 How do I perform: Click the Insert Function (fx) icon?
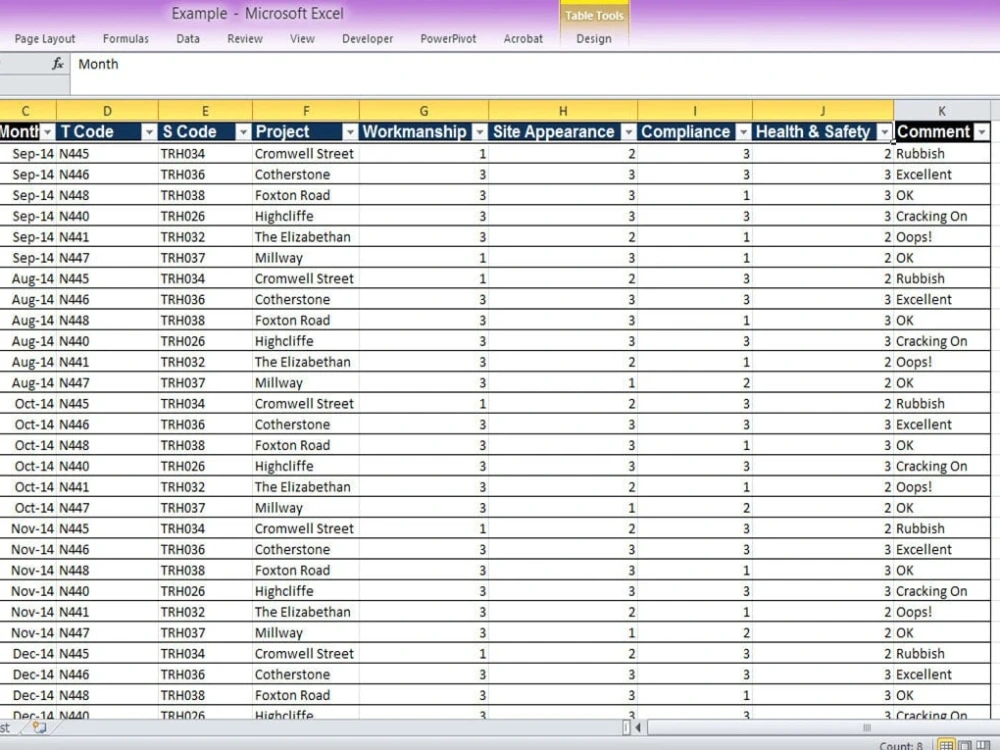point(57,63)
